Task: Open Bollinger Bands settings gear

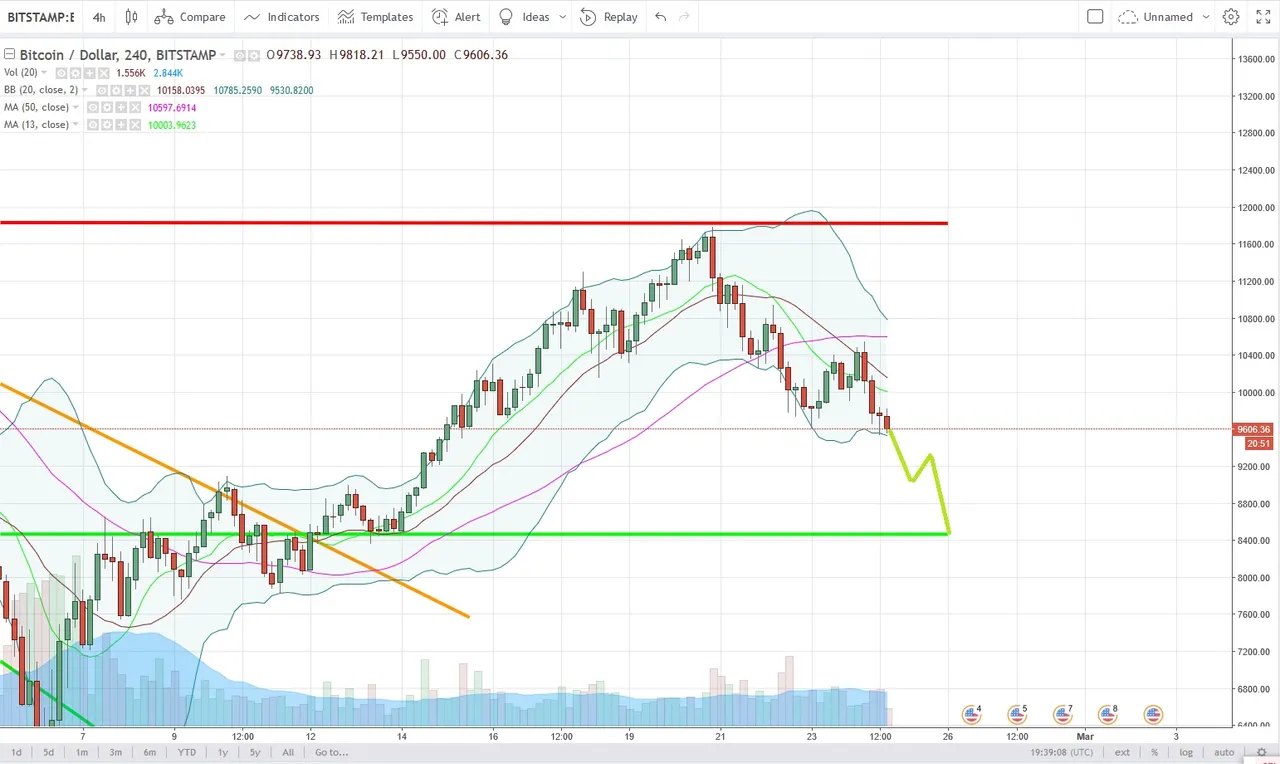Action: pyautogui.click(x=116, y=91)
